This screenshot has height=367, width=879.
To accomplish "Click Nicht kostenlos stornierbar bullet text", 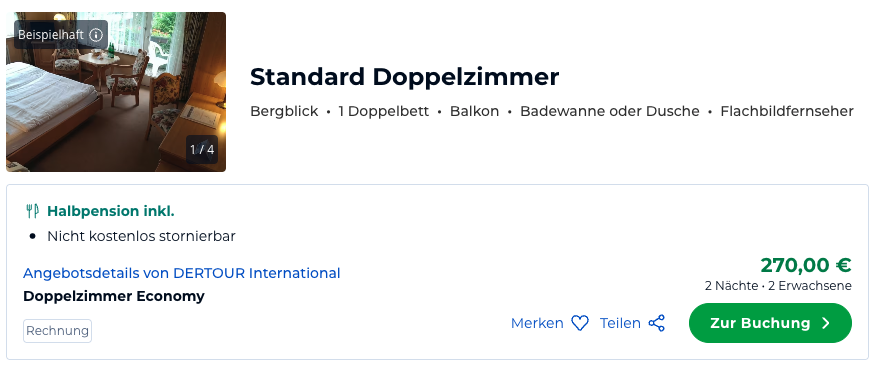I will coord(141,236).
